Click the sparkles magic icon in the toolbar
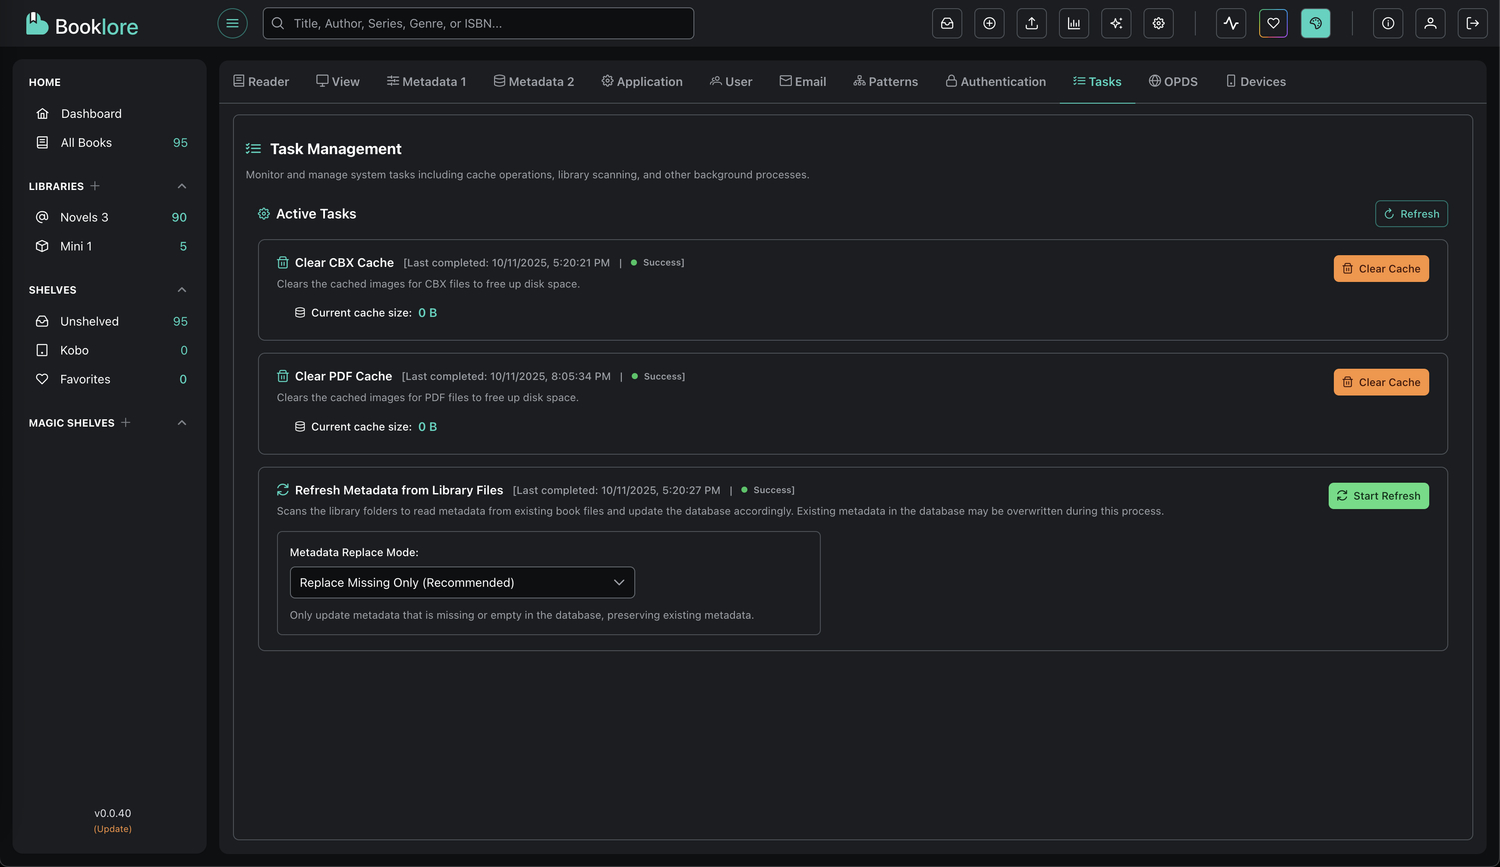Viewport: 1500px width, 867px height. tap(1115, 23)
